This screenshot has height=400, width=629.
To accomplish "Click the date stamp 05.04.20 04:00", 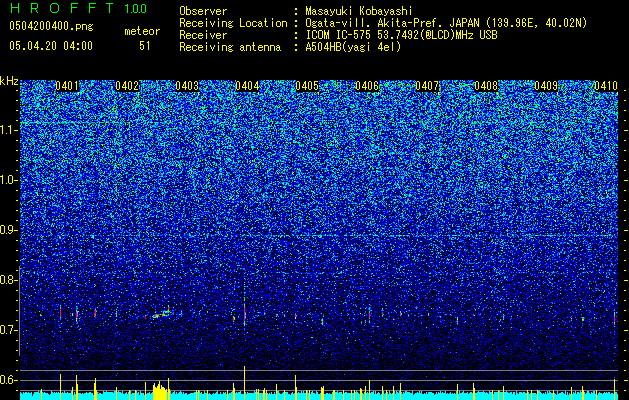I will tap(51, 46).
